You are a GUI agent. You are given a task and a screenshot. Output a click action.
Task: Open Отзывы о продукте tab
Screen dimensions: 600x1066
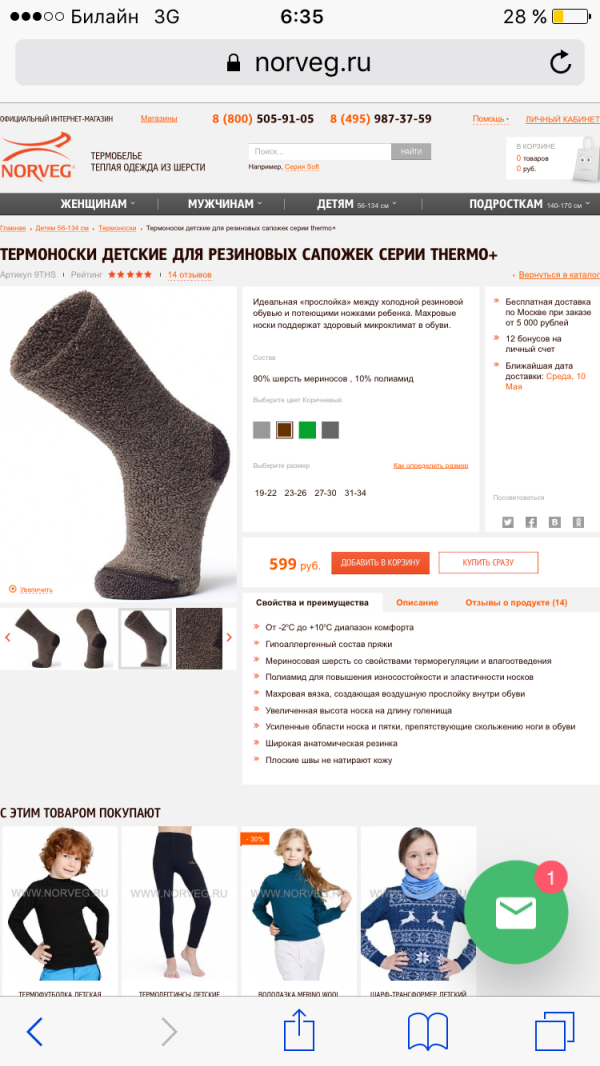(x=516, y=602)
